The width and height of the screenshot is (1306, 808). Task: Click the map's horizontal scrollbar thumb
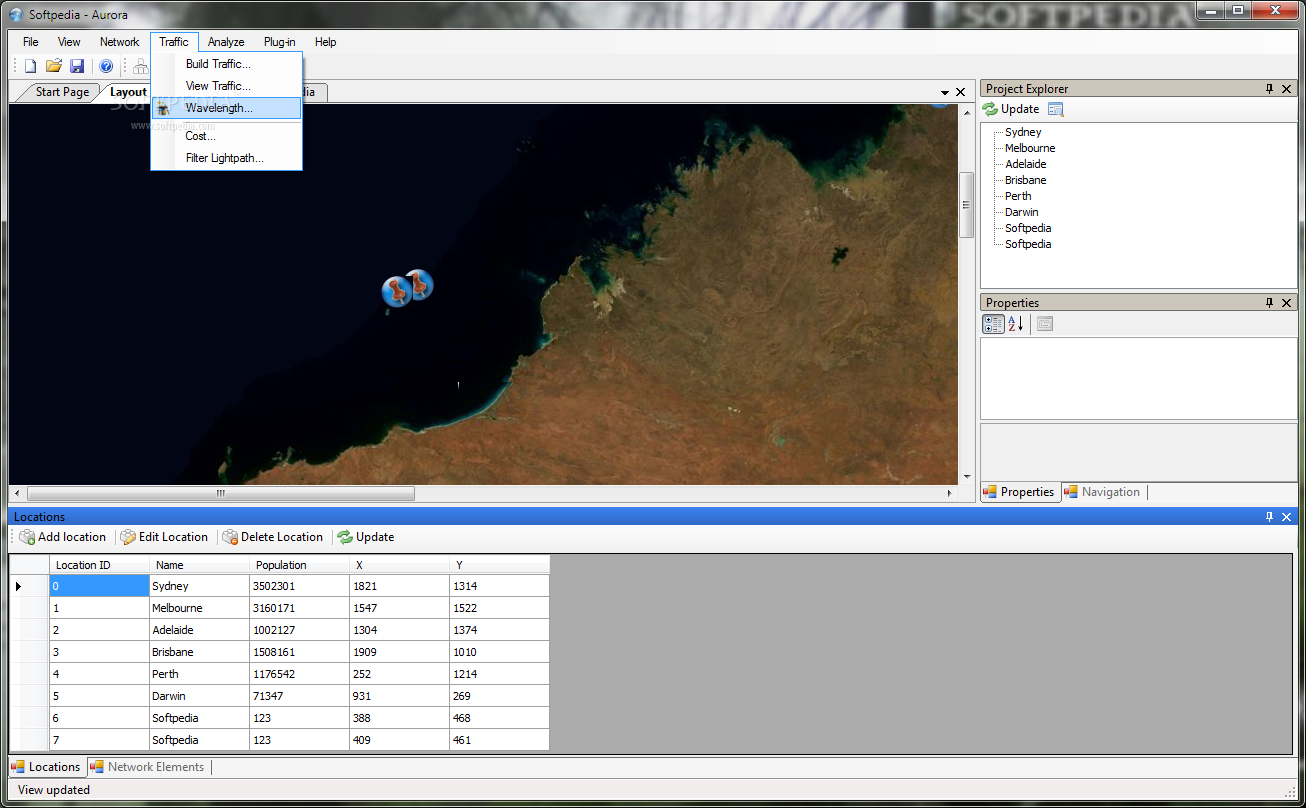click(x=221, y=493)
